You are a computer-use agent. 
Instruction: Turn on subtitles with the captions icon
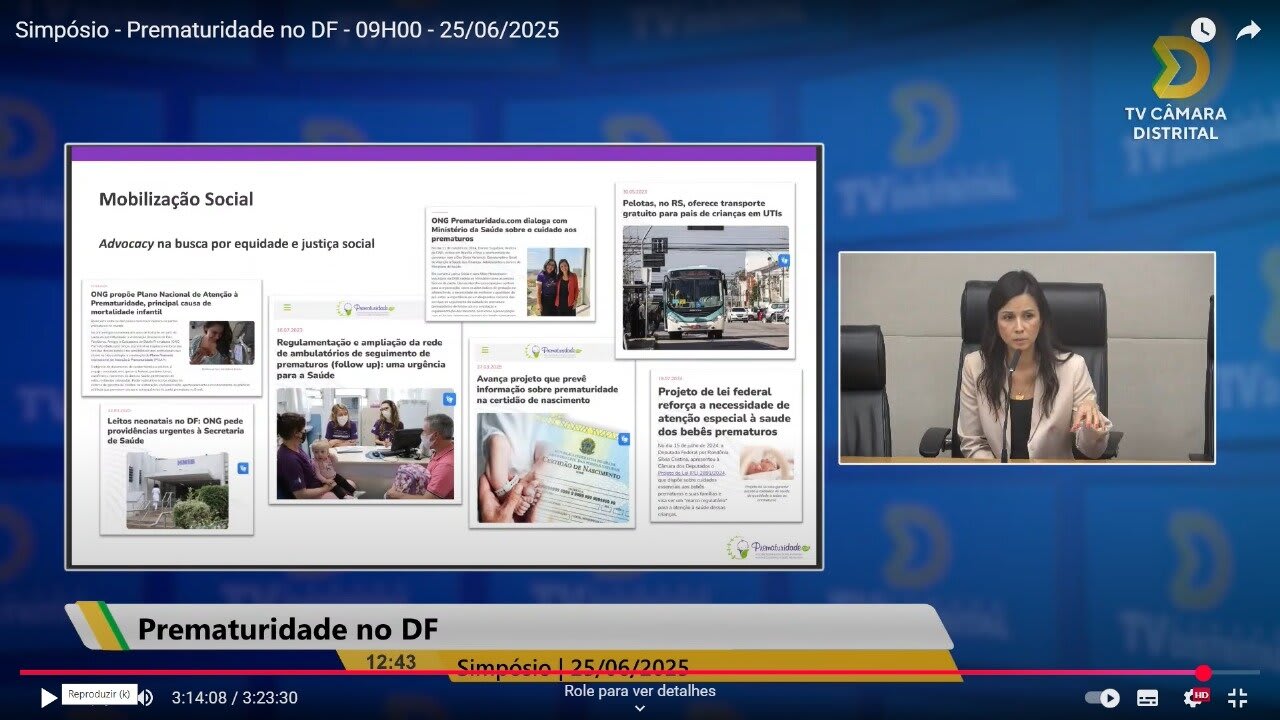pos(1148,698)
